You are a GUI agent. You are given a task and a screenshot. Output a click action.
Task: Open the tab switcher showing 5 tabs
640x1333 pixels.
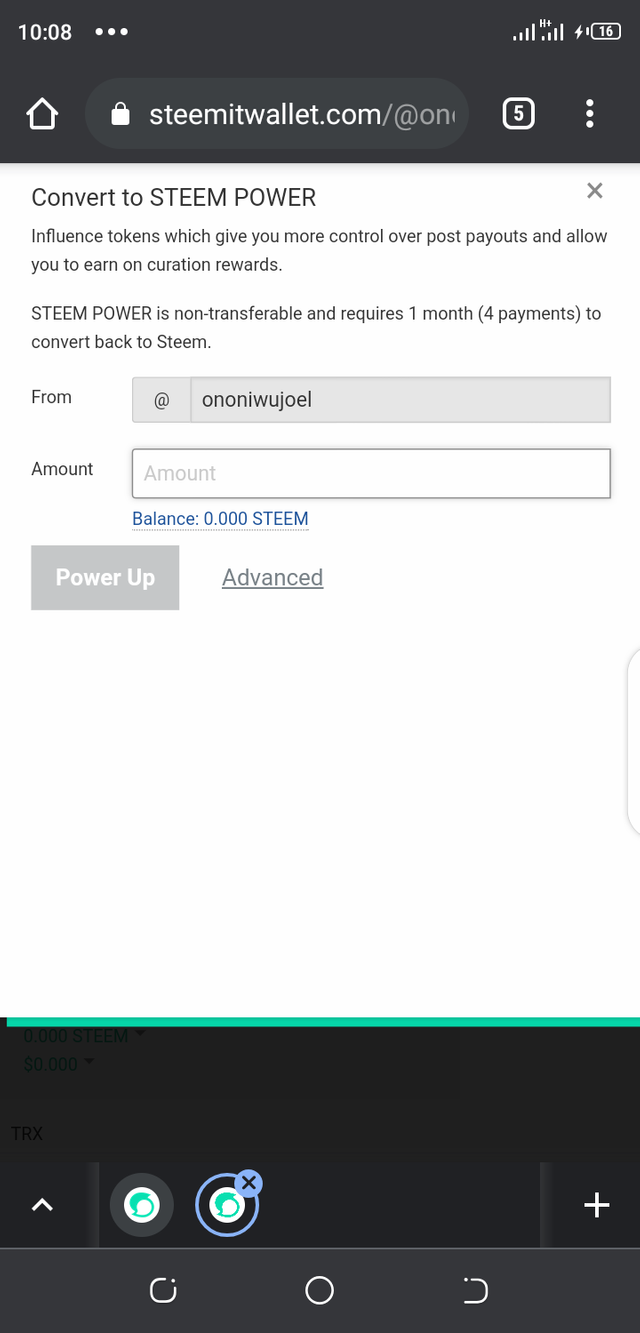click(518, 113)
